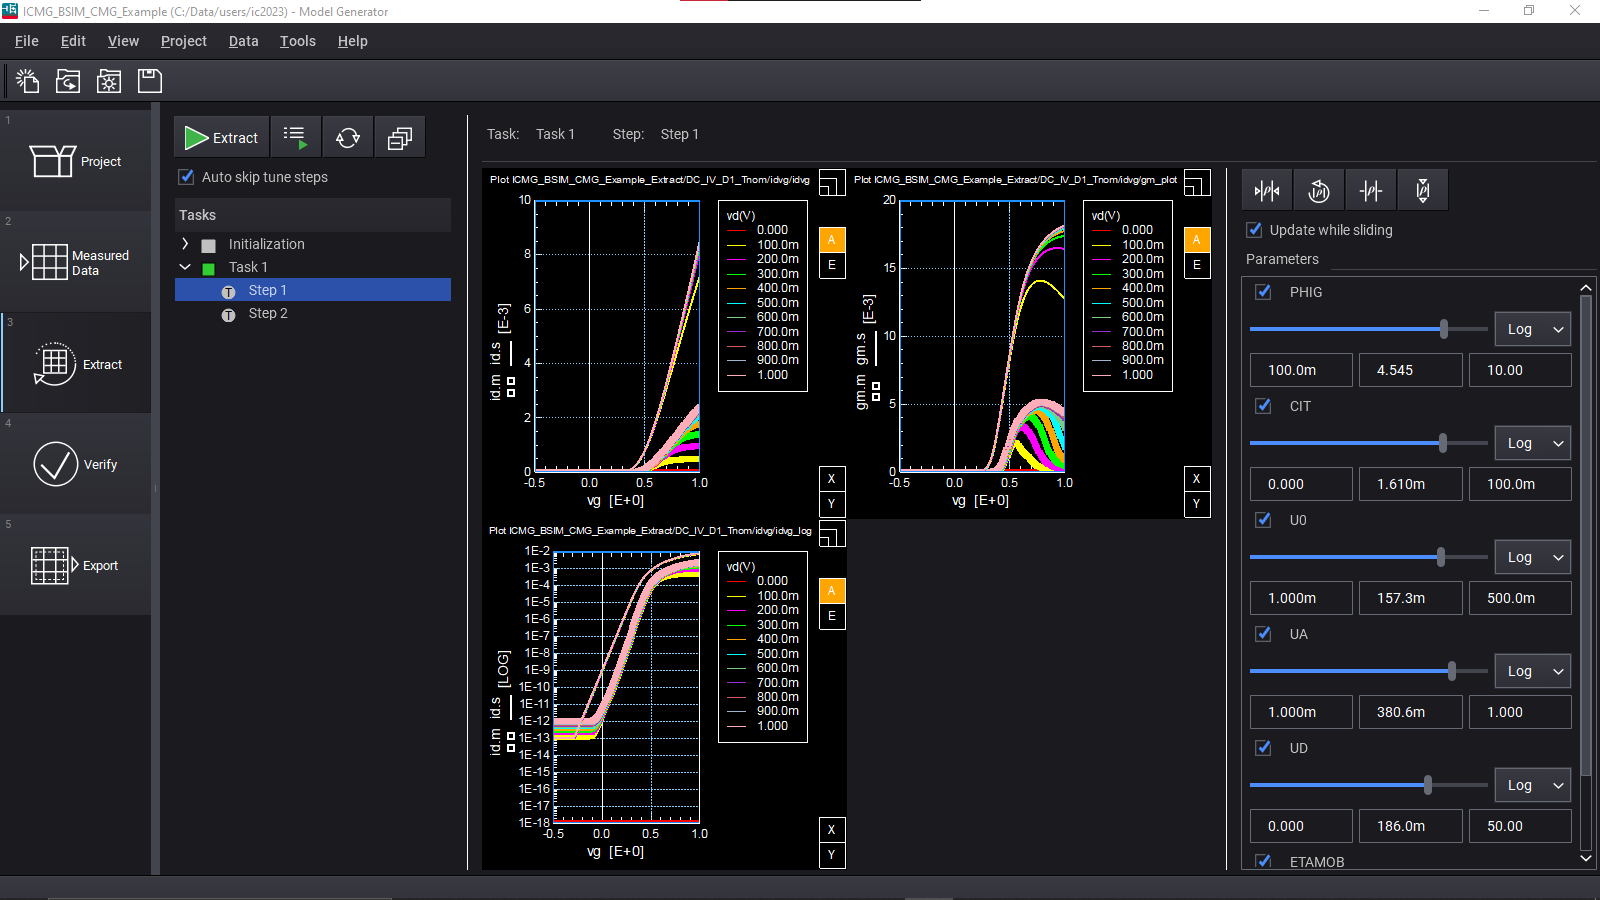The height and width of the screenshot is (900, 1600).
Task: Disable the PHIG parameter checkbox
Action: coord(1264,292)
